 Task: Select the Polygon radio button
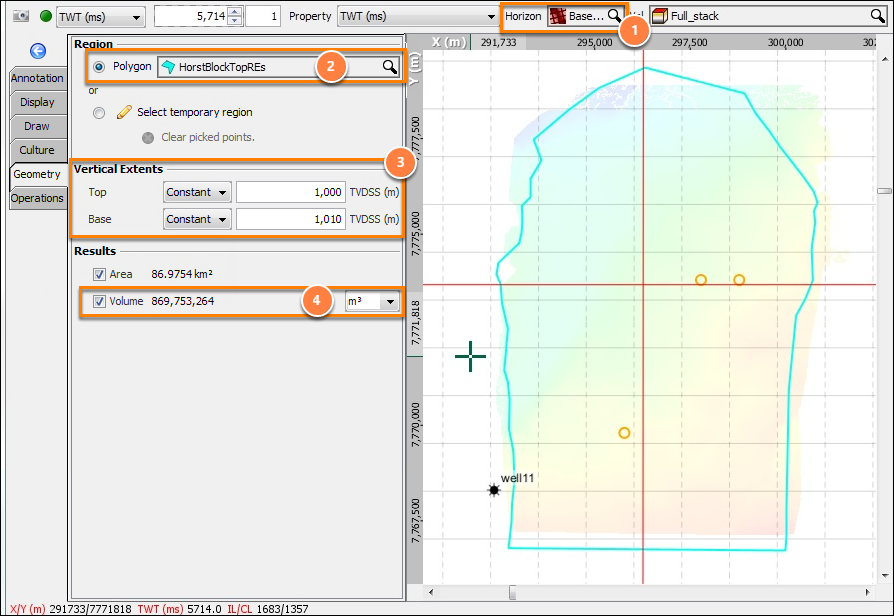tap(99, 67)
